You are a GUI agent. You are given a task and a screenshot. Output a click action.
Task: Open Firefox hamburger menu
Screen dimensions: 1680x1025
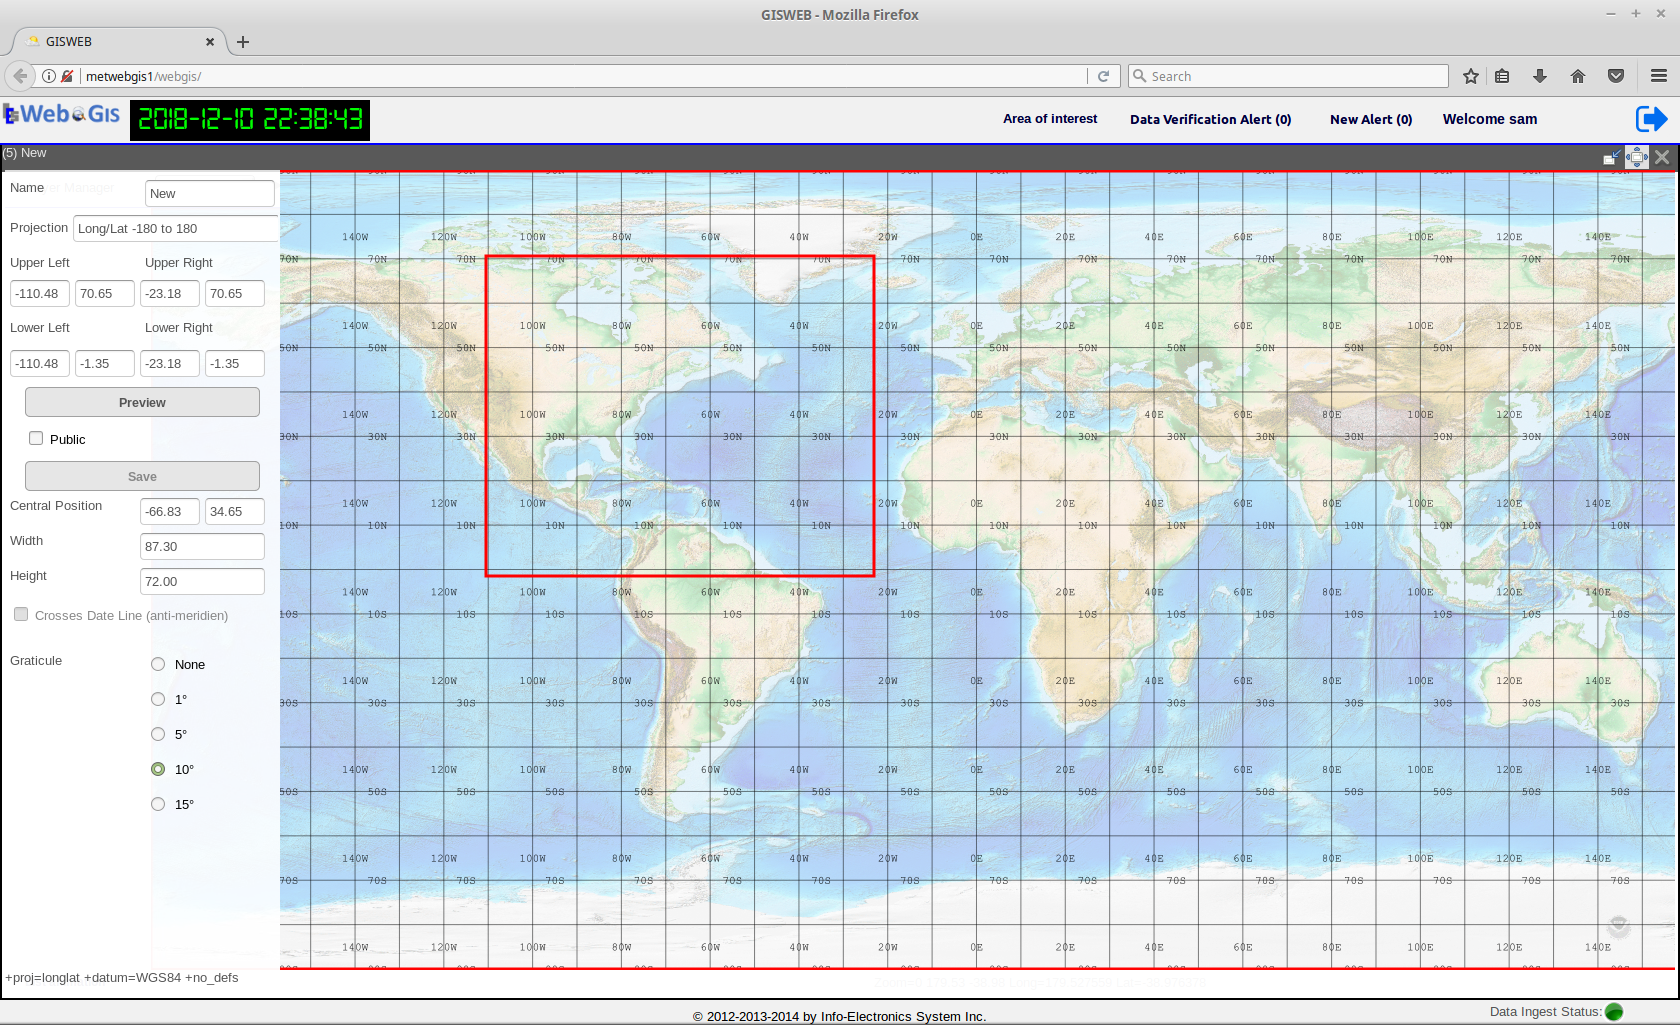point(1659,76)
